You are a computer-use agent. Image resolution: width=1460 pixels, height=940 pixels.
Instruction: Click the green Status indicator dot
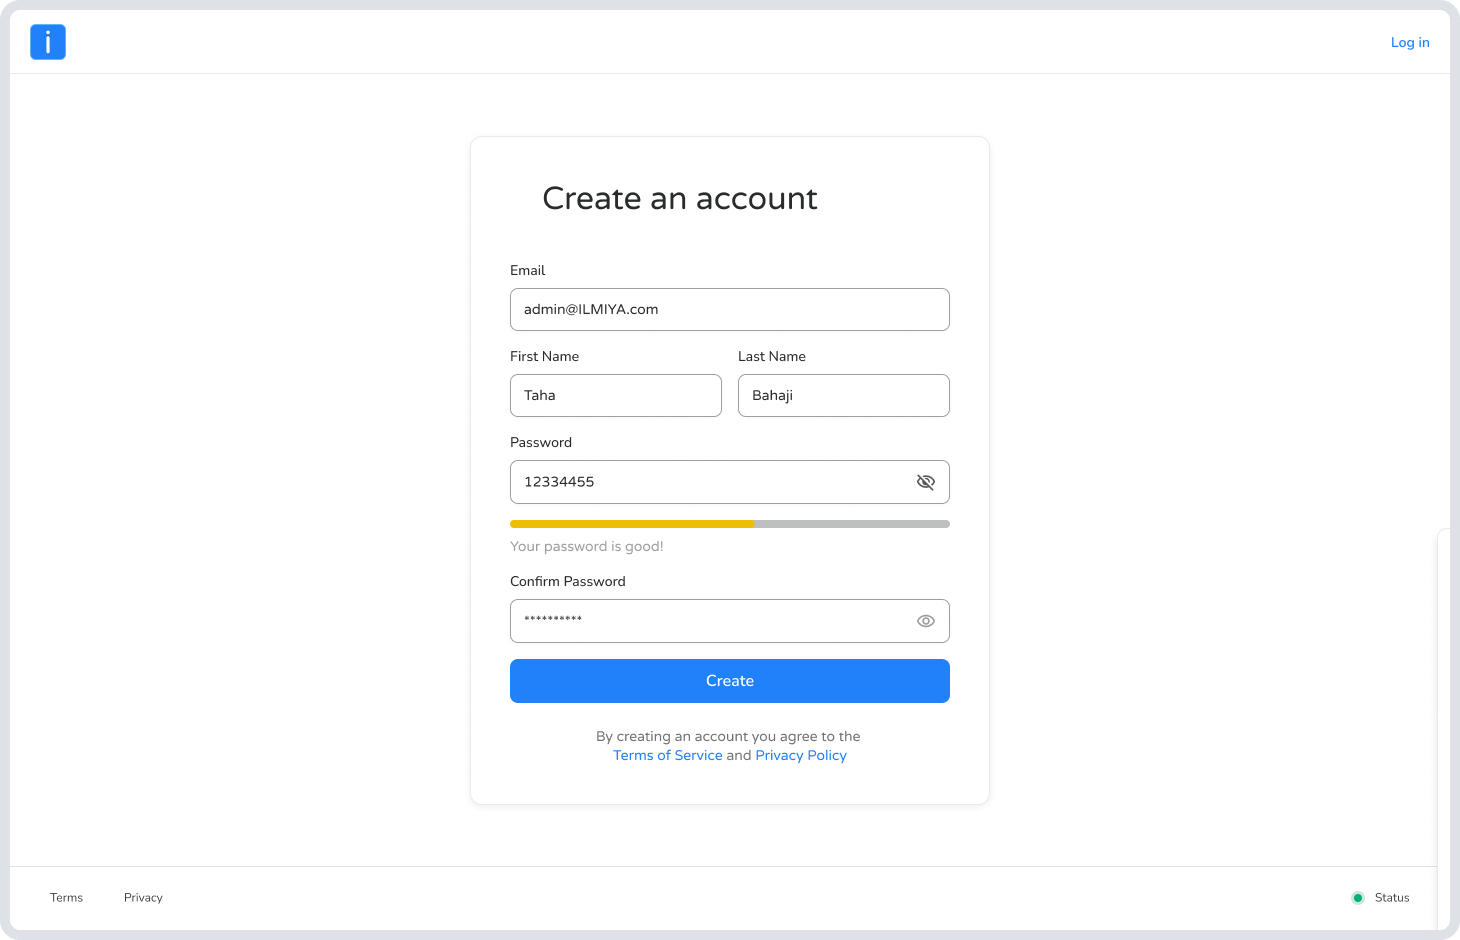[1358, 898]
